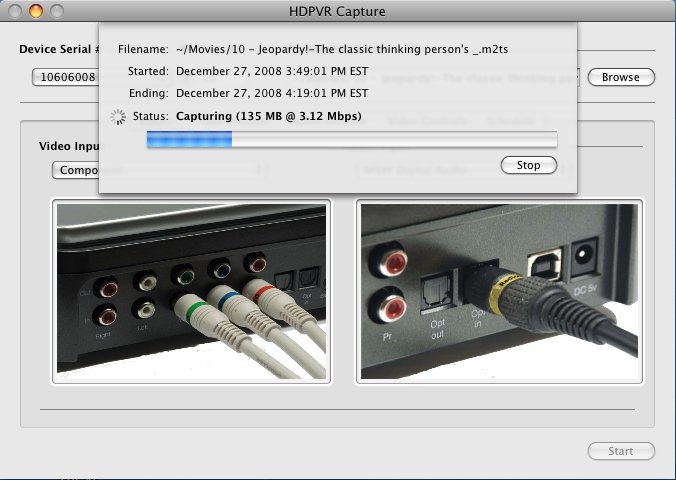
Task: Click the spinning status indicator
Action: pos(118,116)
